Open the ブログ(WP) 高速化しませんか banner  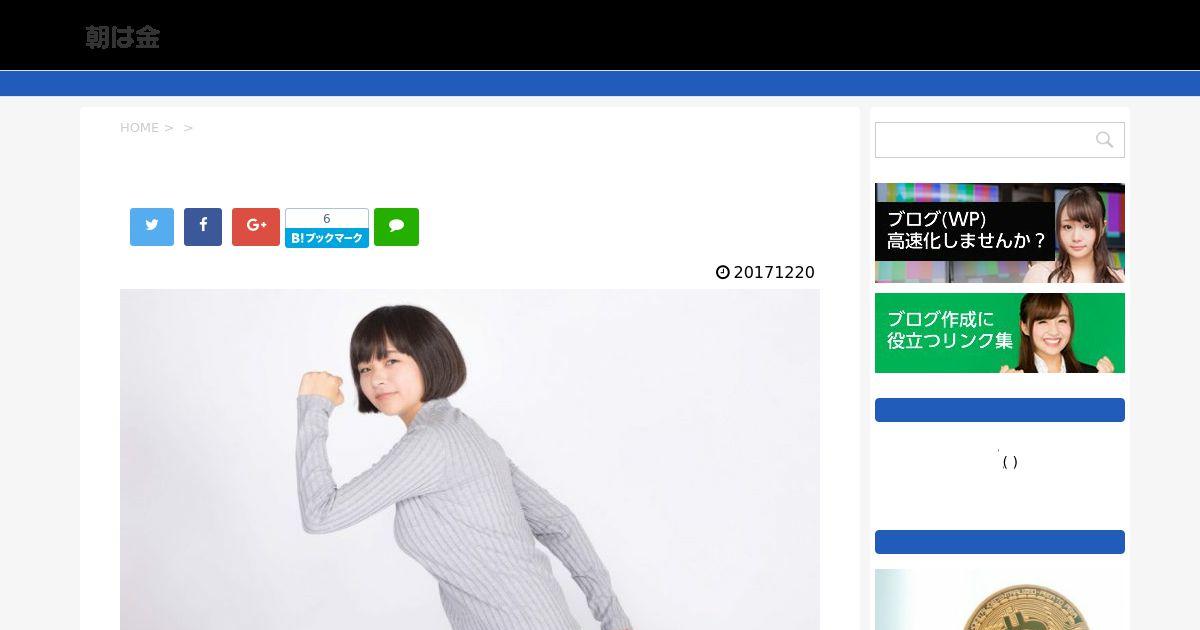coord(1000,233)
